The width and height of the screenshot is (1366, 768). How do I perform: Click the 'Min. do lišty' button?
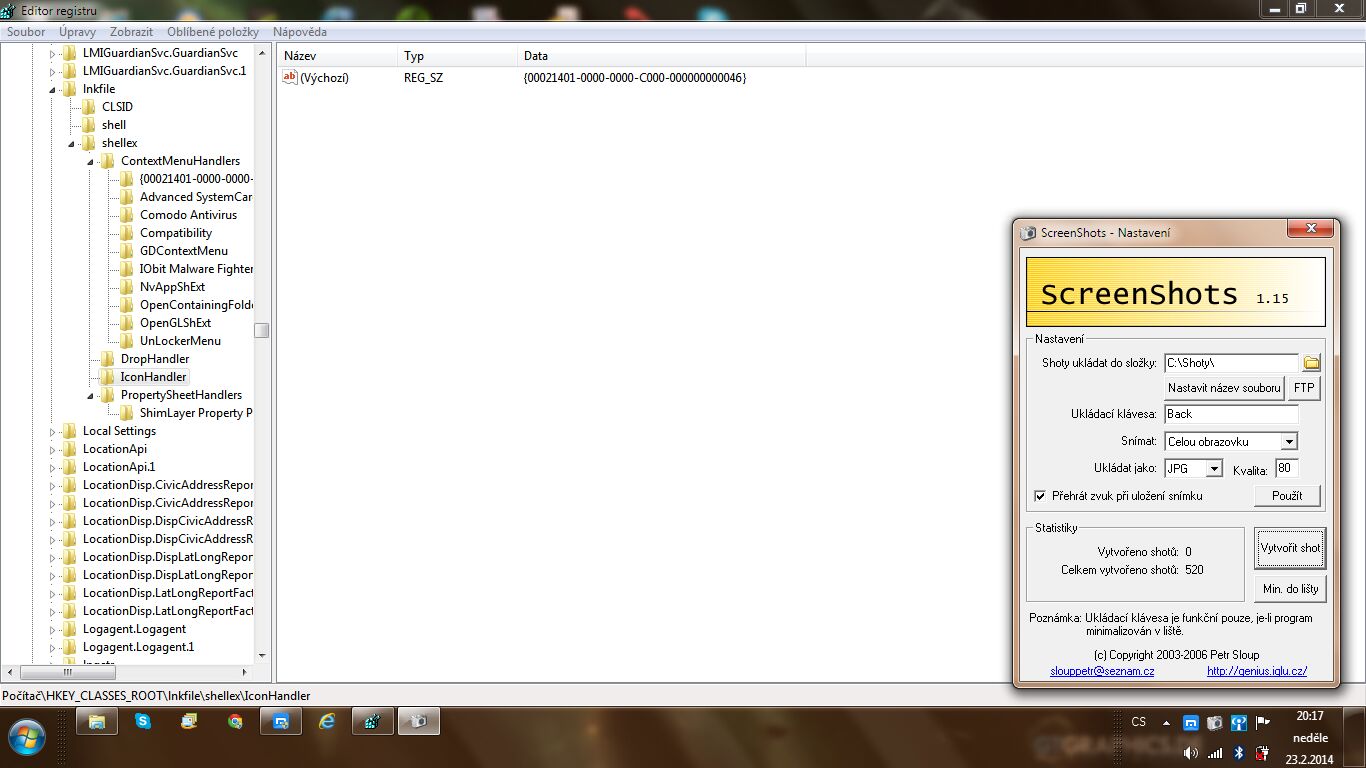[1290, 589]
